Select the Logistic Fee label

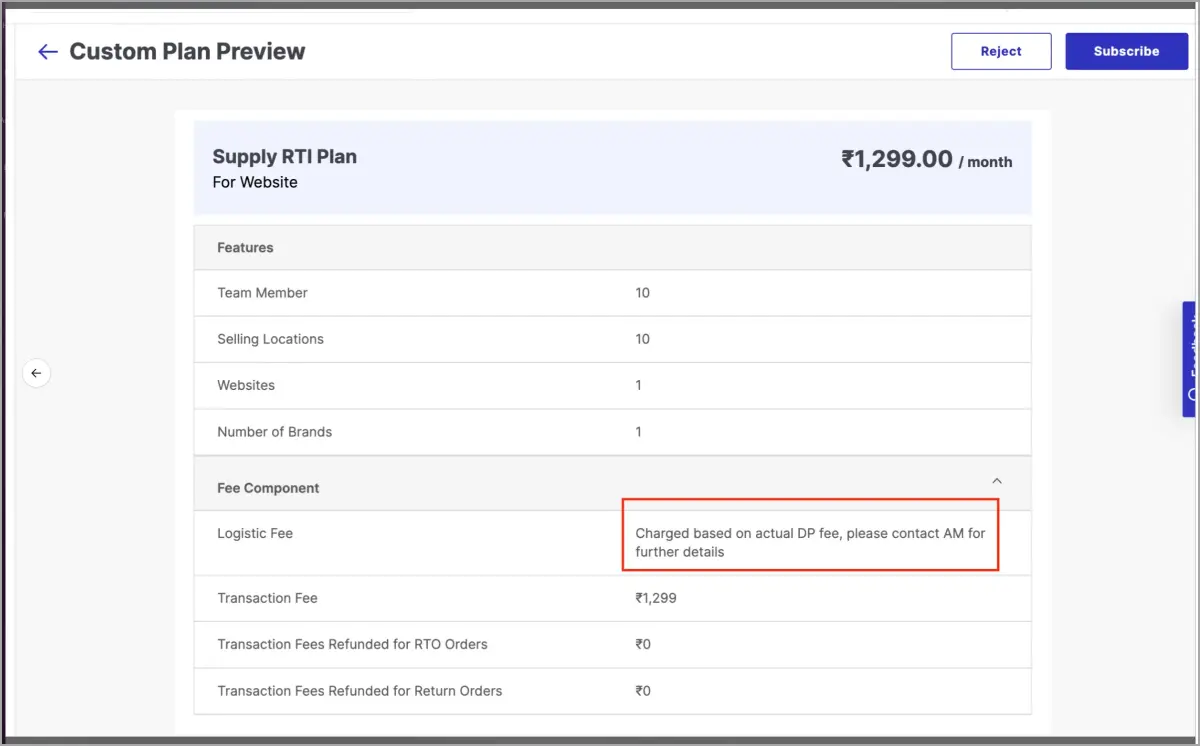(x=255, y=533)
